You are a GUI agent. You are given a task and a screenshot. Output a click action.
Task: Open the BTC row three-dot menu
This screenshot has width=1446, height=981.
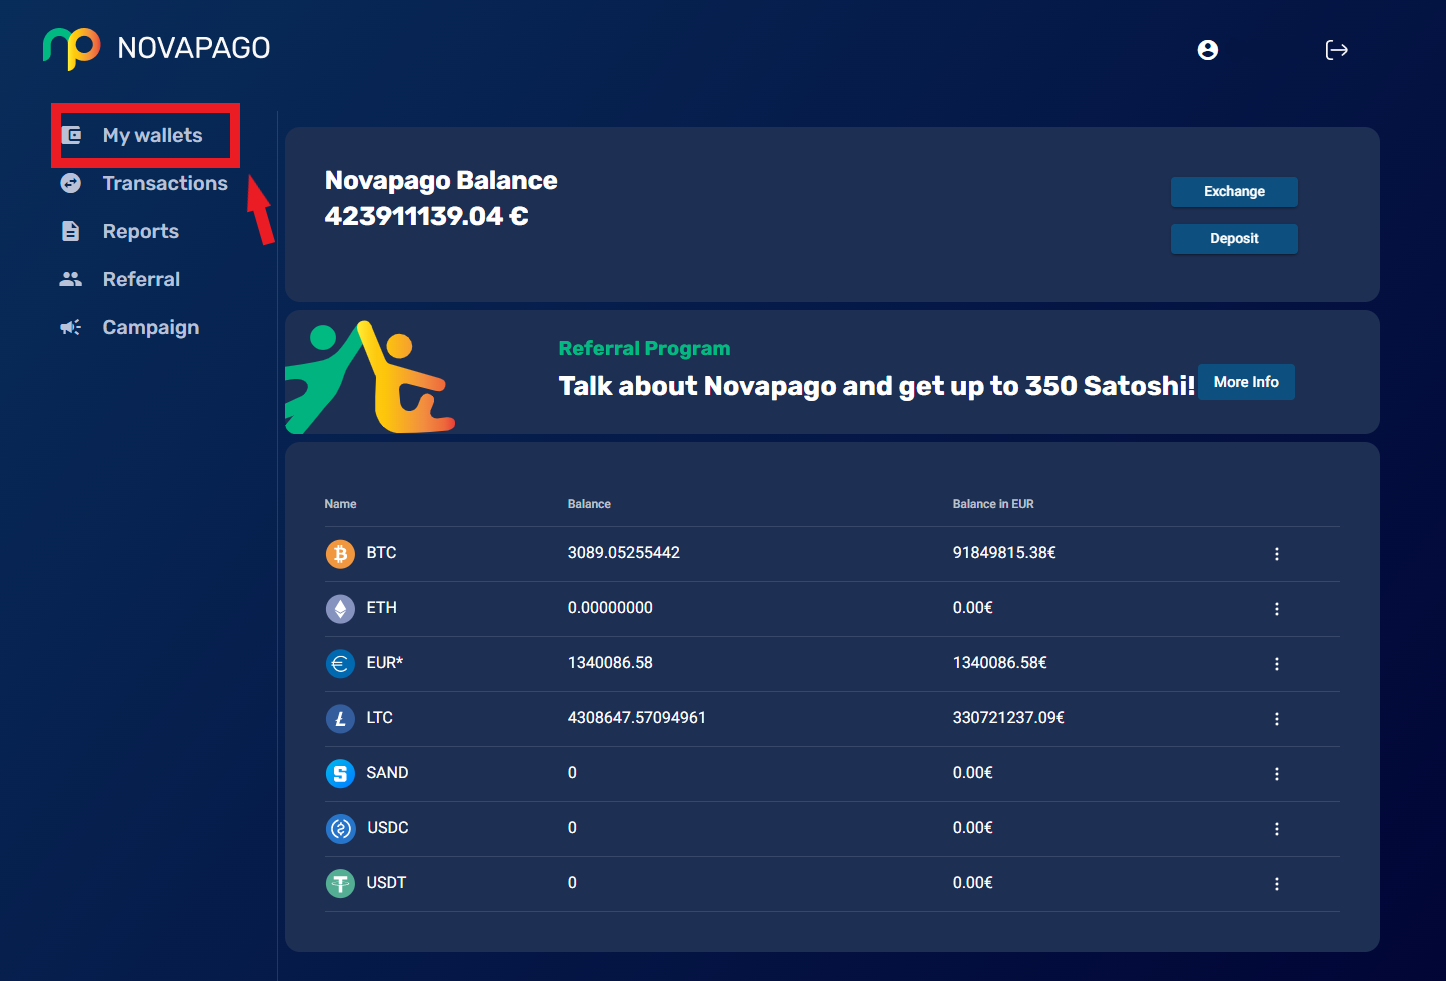coord(1276,554)
